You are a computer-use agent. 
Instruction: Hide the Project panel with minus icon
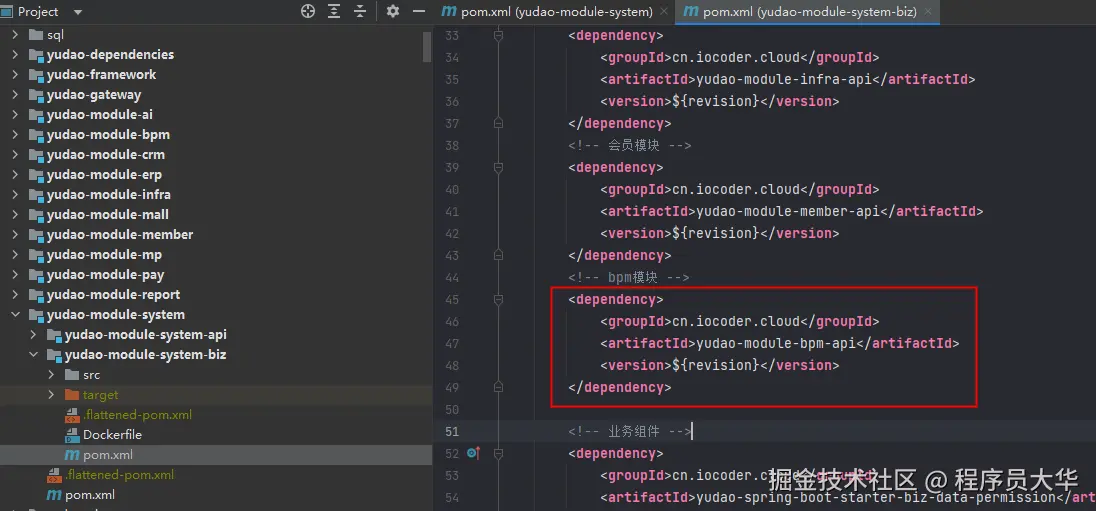click(x=419, y=11)
